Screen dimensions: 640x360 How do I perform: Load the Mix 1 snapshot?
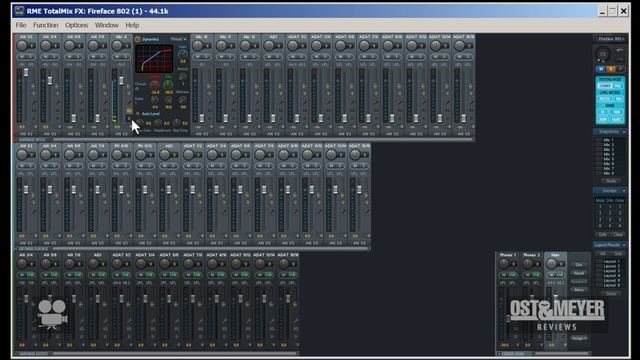tap(608, 140)
